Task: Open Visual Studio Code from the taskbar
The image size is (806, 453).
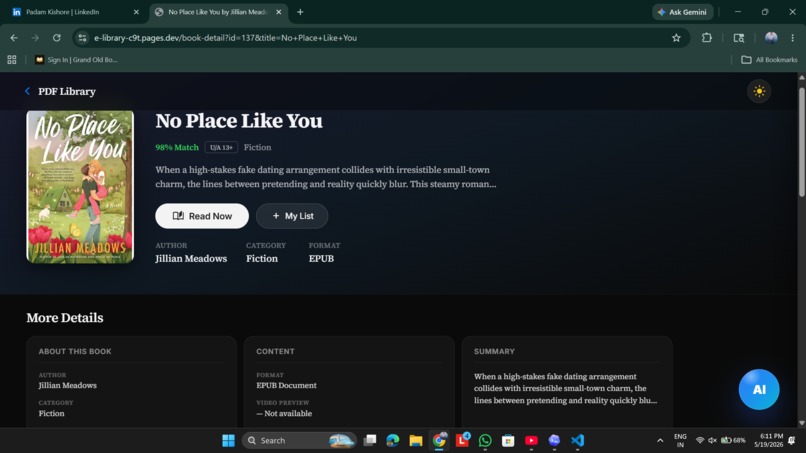Action: click(577, 441)
